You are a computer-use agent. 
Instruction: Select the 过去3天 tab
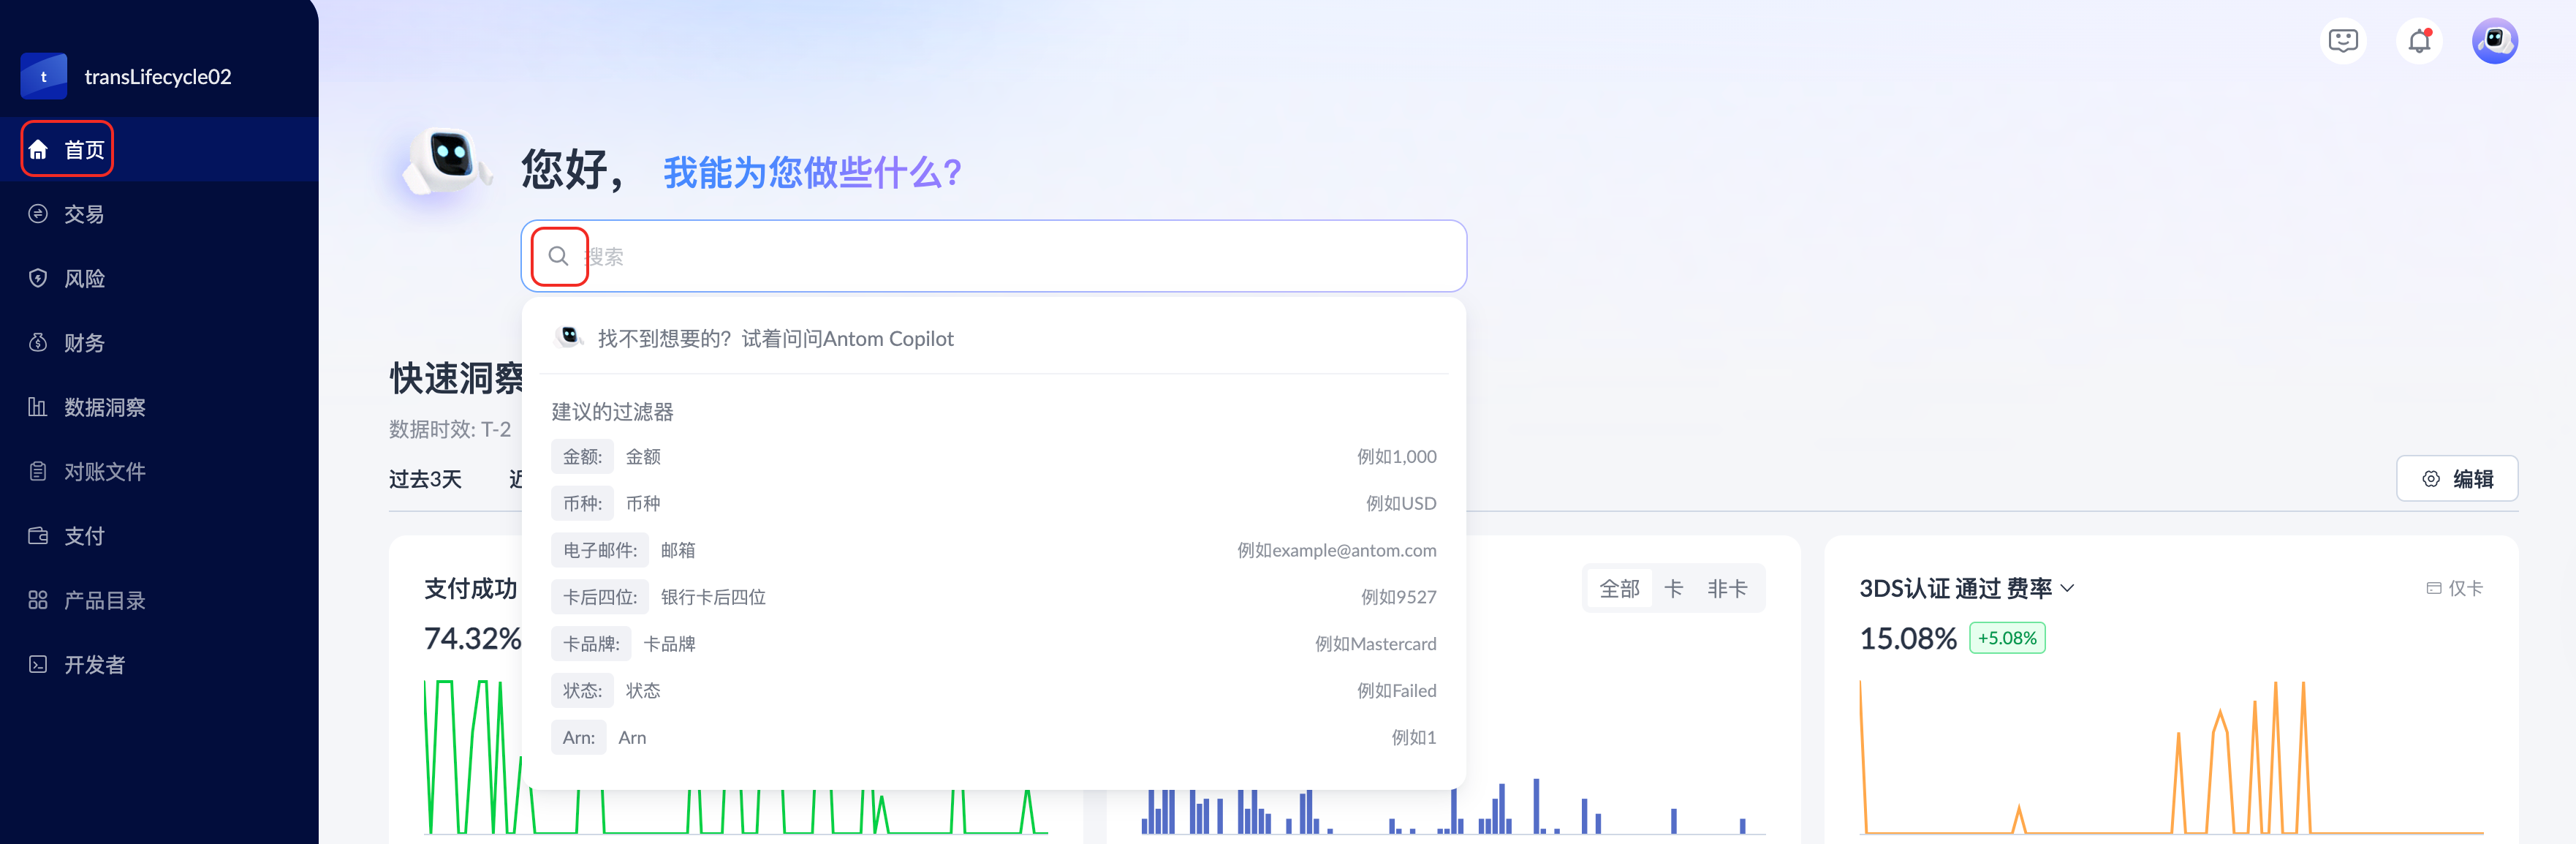pyautogui.click(x=425, y=480)
